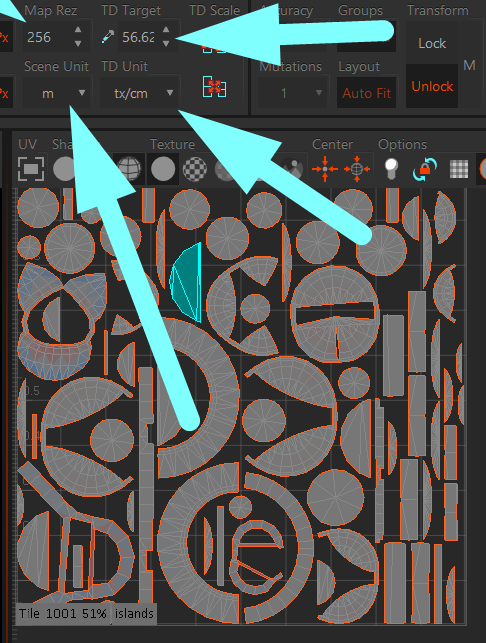Select the cyan highlighted UV island
The height and width of the screenshot is (643, 486).
(187, 282)
